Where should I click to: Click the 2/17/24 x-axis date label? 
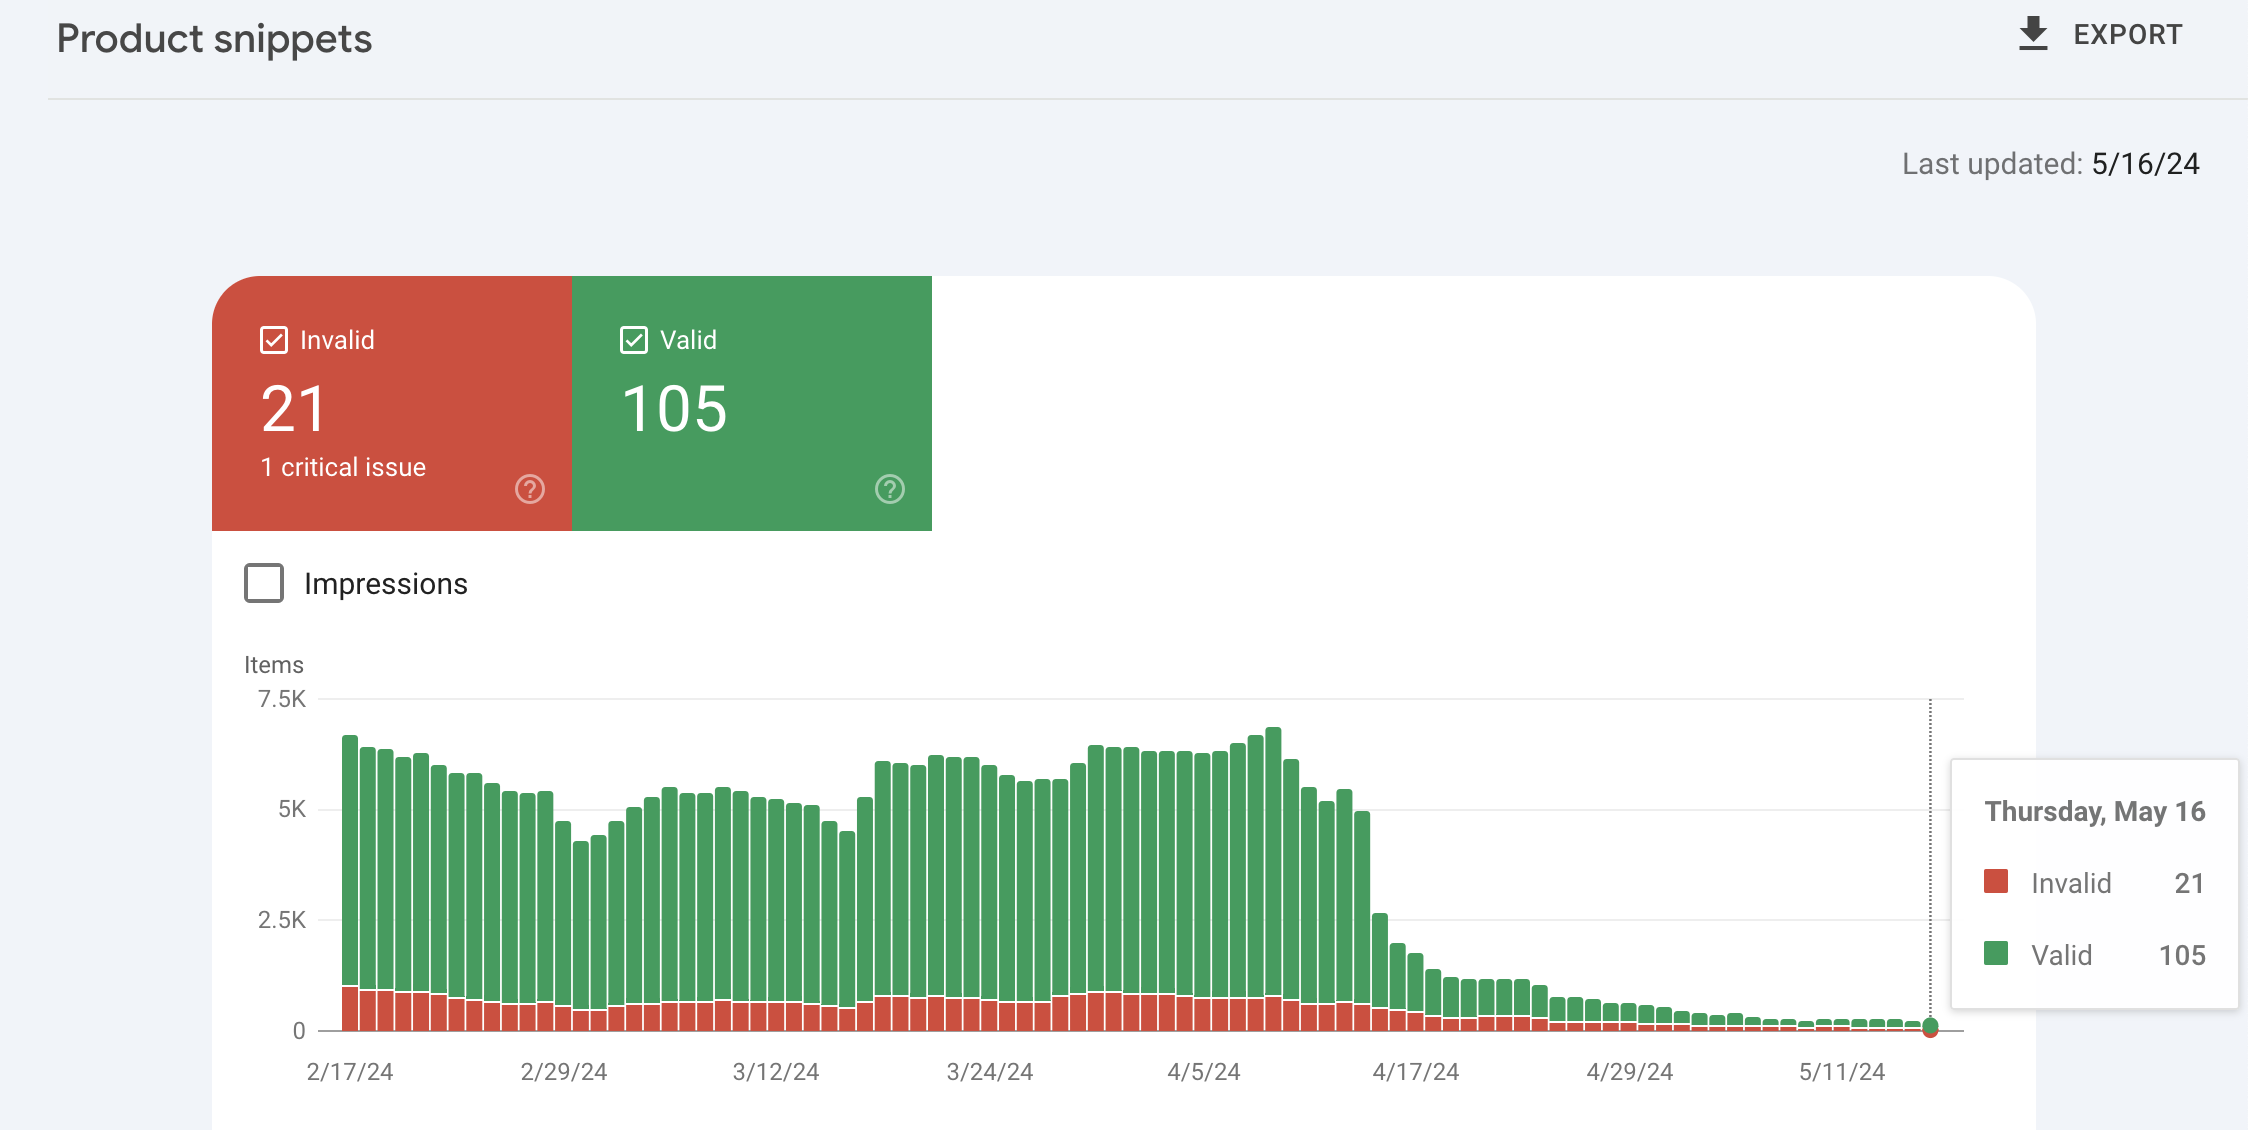coord(350,1072)
